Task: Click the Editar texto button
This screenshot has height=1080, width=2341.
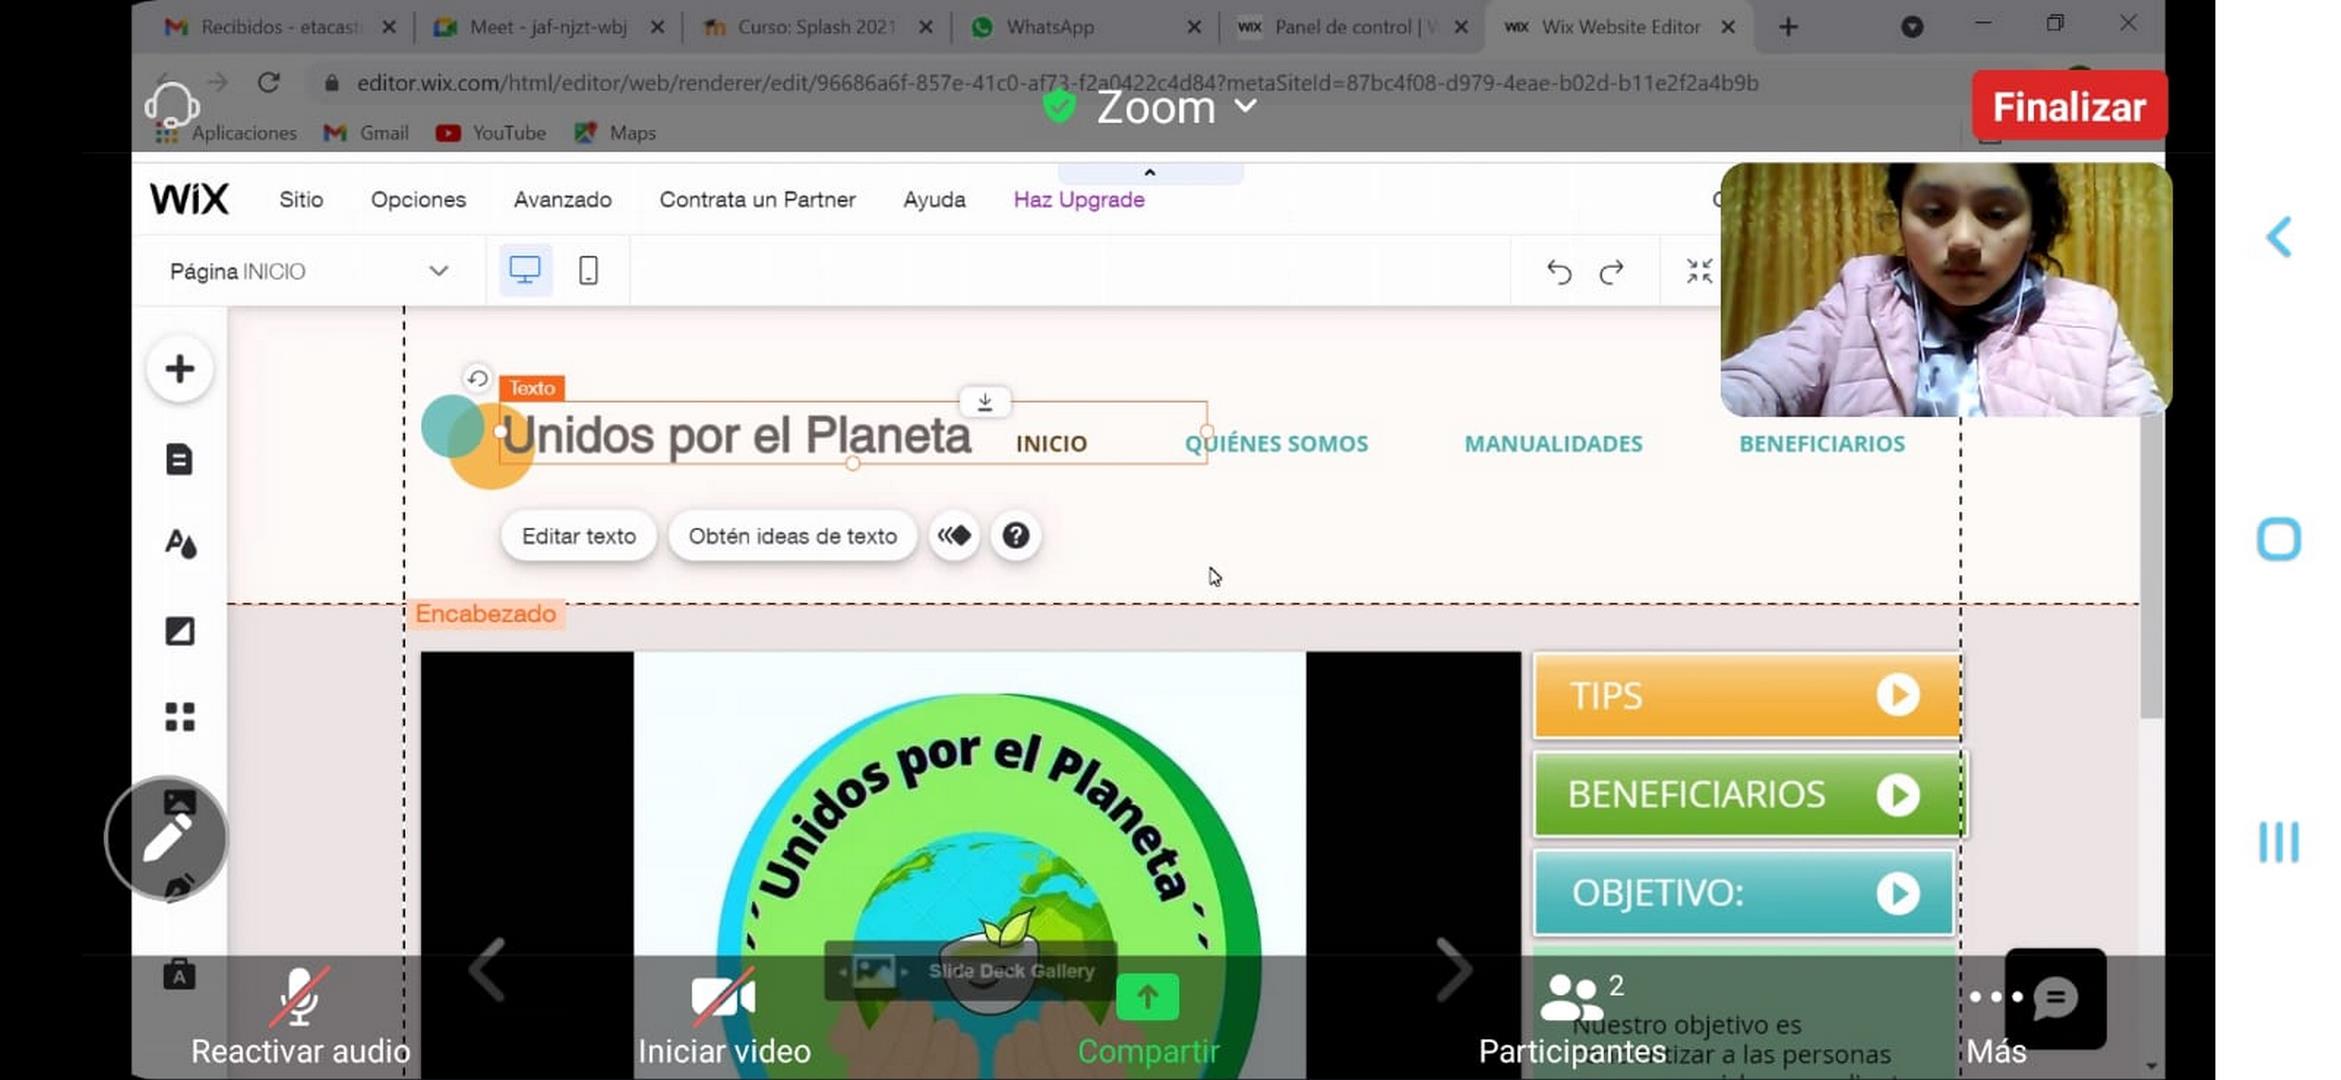Action: pos(579,536)
